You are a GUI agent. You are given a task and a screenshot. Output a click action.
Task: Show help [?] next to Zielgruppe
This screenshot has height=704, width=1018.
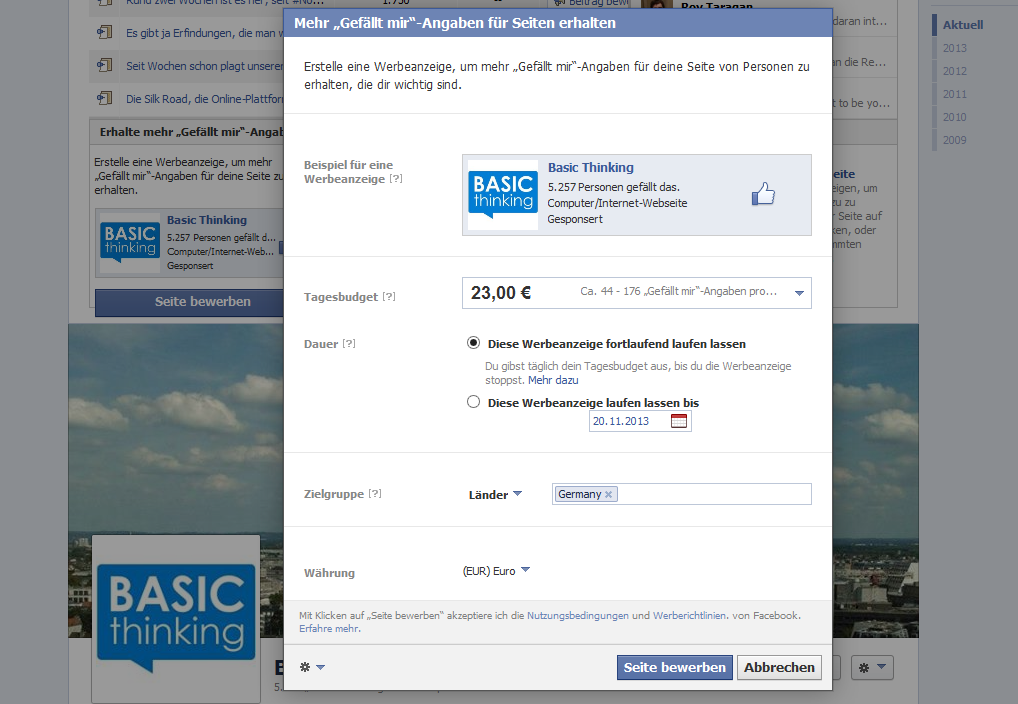point(375,494)
